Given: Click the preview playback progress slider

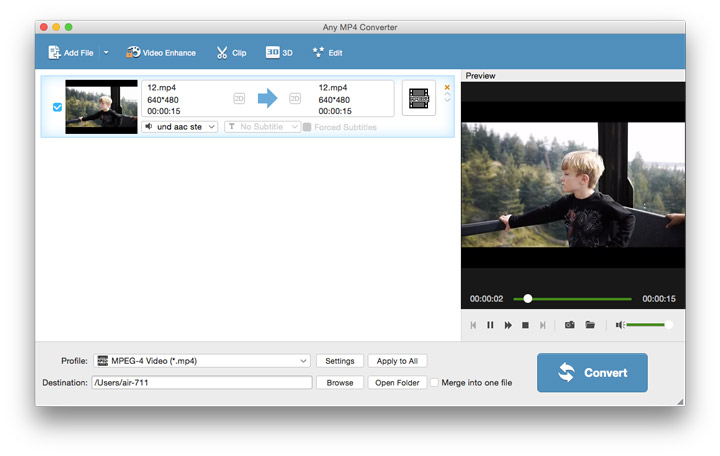Looking at the screenshot, I should [x=572, y=299].
